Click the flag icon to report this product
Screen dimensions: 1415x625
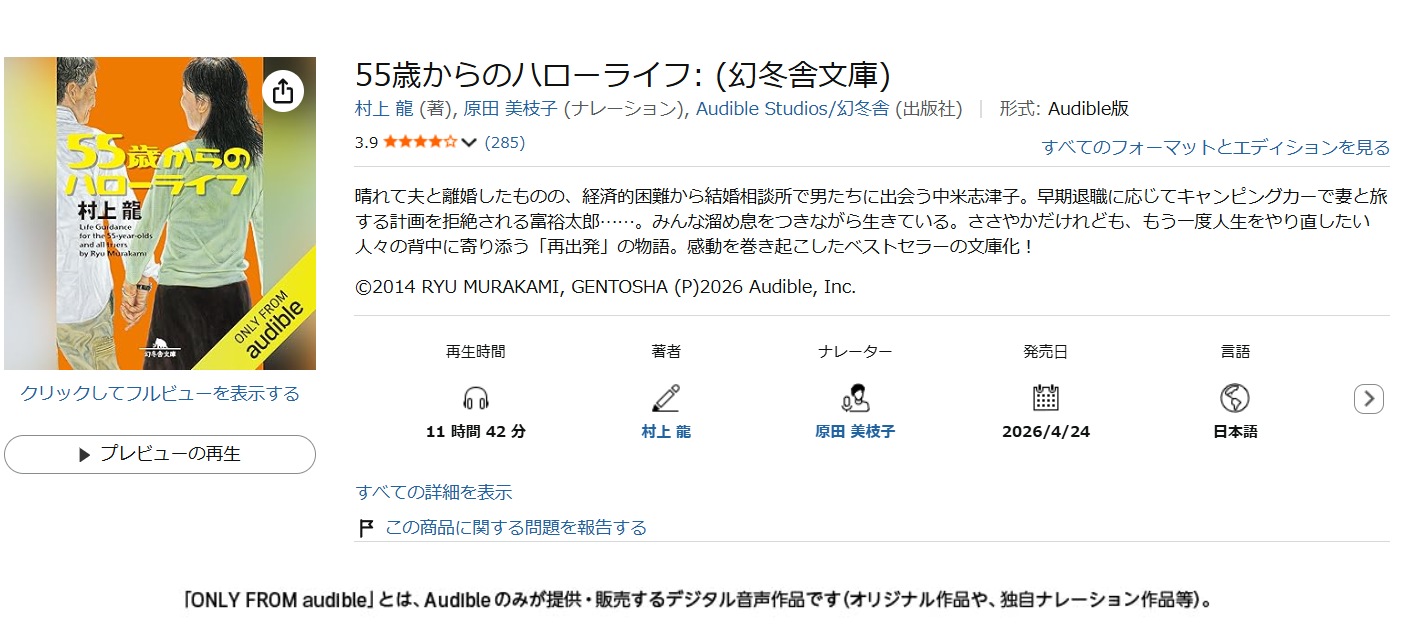click(x=366, y=527)
